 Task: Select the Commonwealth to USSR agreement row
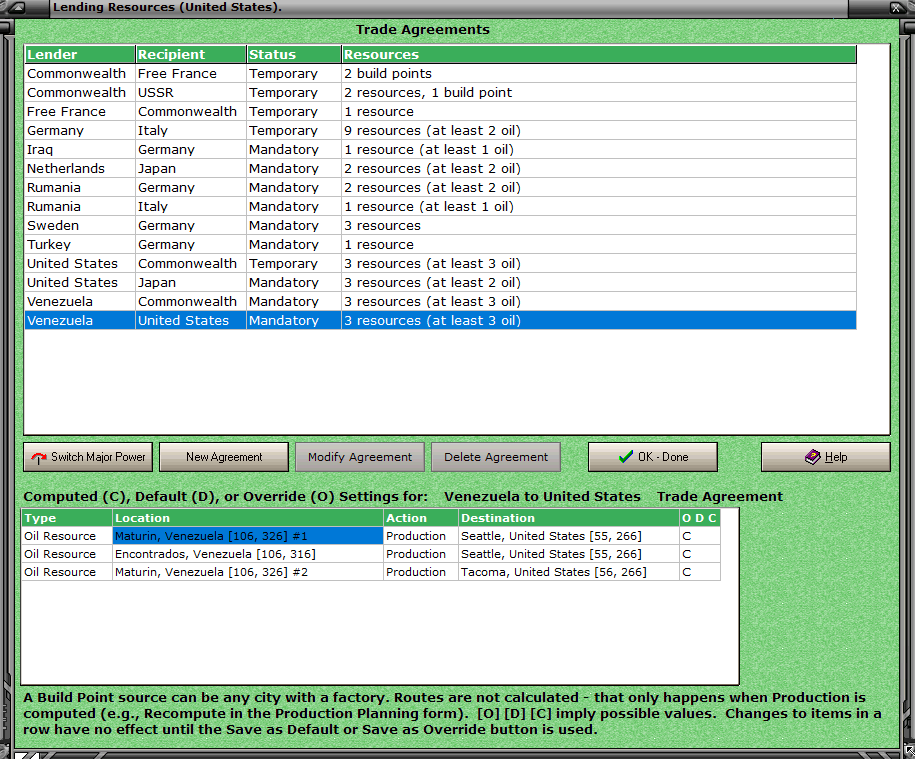pos(441,93)
